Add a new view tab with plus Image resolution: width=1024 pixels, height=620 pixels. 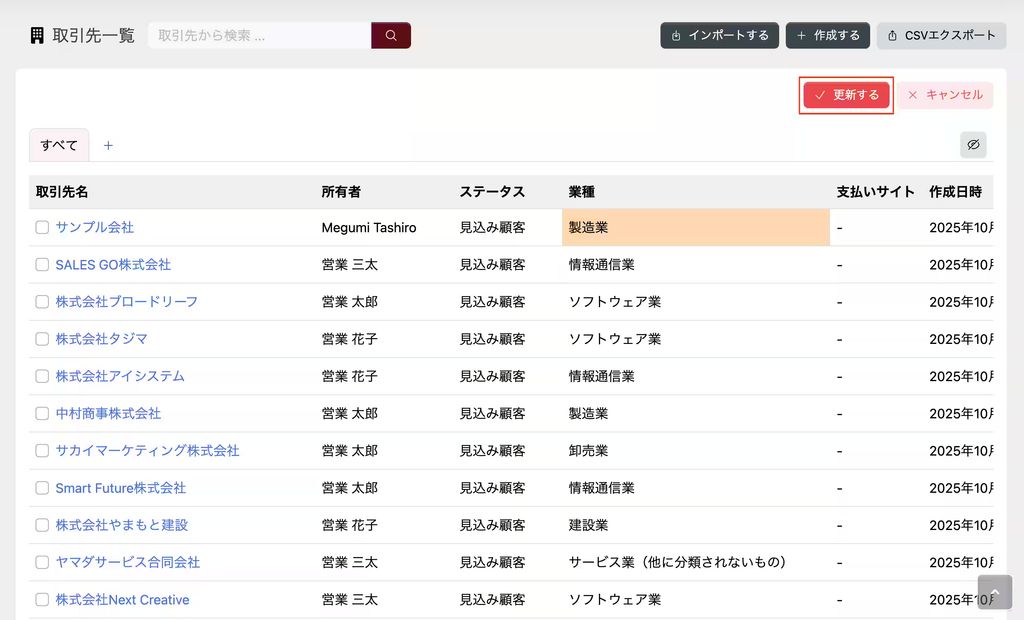pos(108,145)
